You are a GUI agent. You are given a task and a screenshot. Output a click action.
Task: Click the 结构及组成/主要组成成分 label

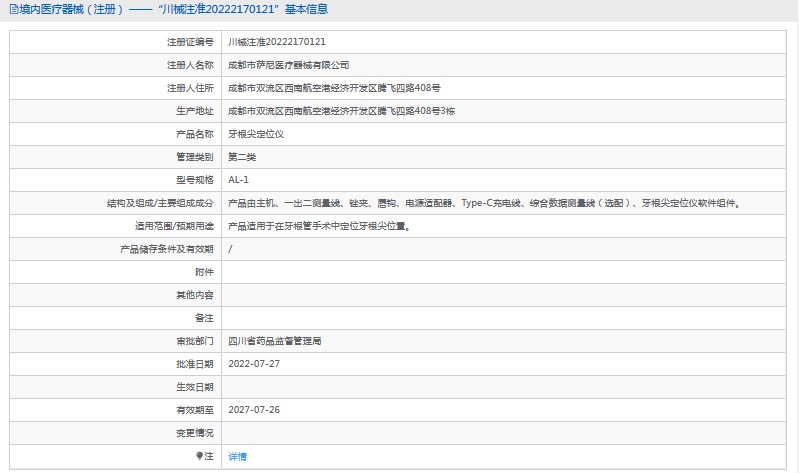pos(160,203)
